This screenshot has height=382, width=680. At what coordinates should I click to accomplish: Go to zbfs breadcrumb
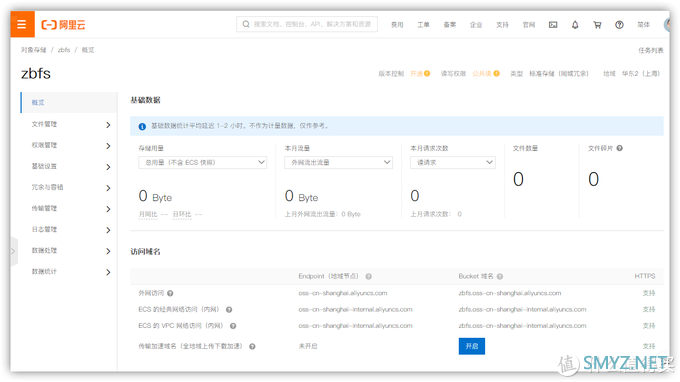[x=64, y=50]
